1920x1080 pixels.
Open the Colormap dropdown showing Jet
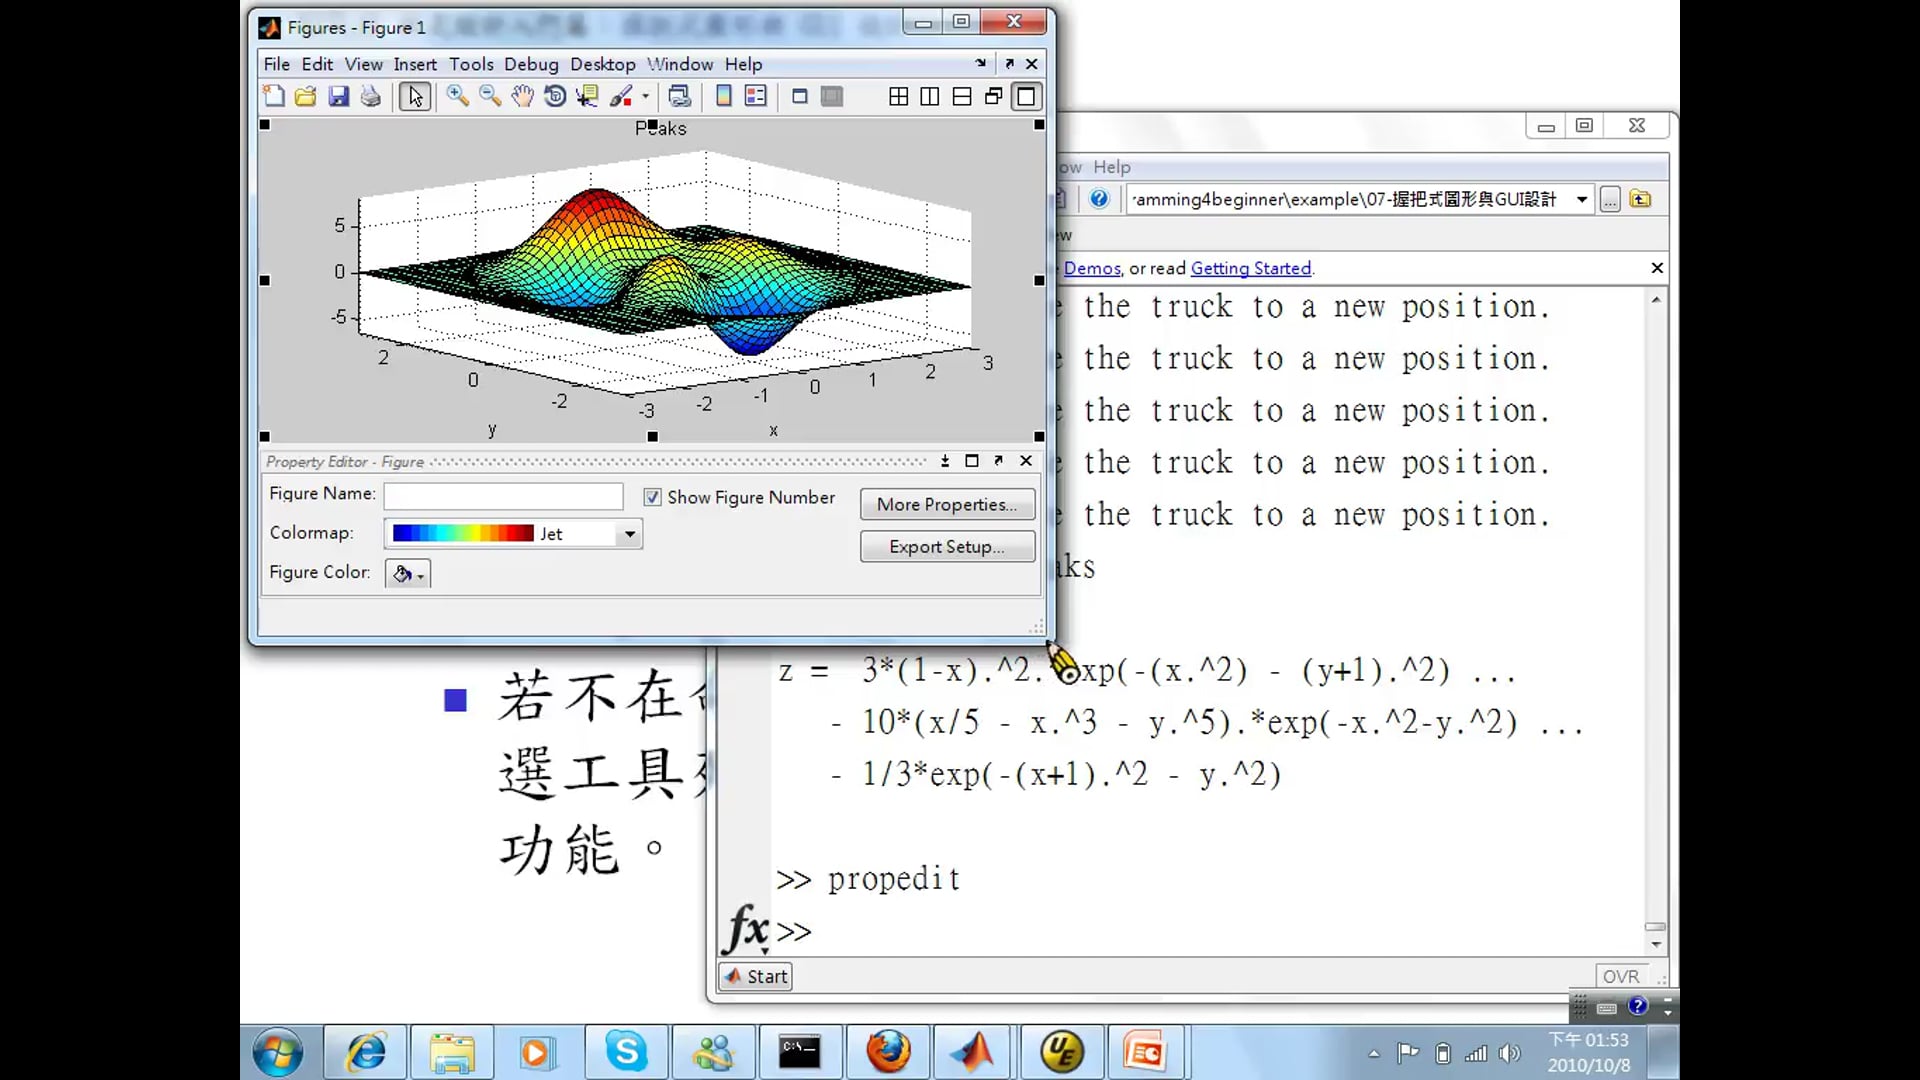pos(629,533)
